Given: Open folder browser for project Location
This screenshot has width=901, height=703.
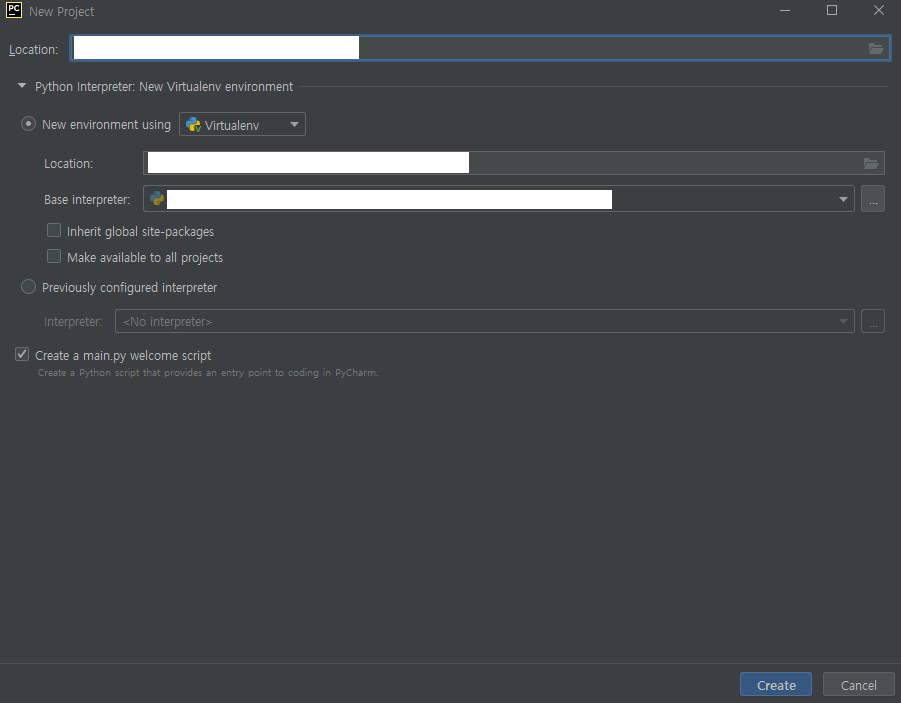Looking at the screenshot, I should click(876, 49).
